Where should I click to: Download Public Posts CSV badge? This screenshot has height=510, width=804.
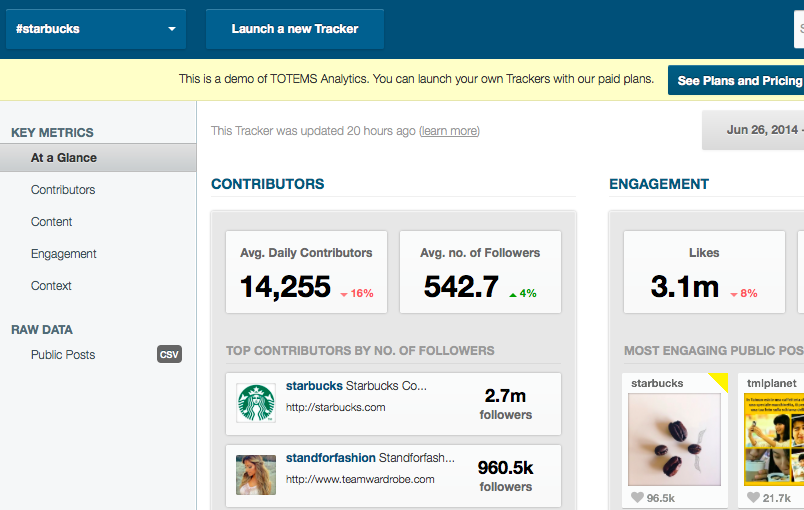click(169, 355)
